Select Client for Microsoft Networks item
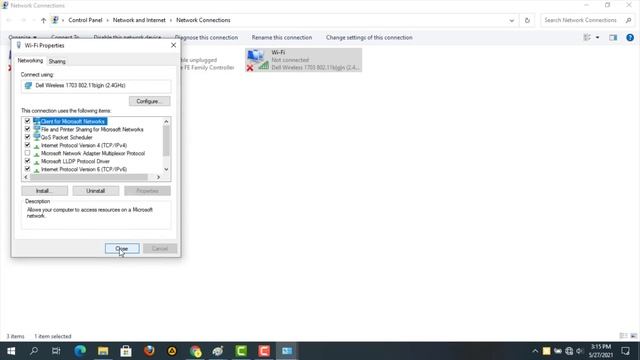The image size is (640, 360). [73, 121]
